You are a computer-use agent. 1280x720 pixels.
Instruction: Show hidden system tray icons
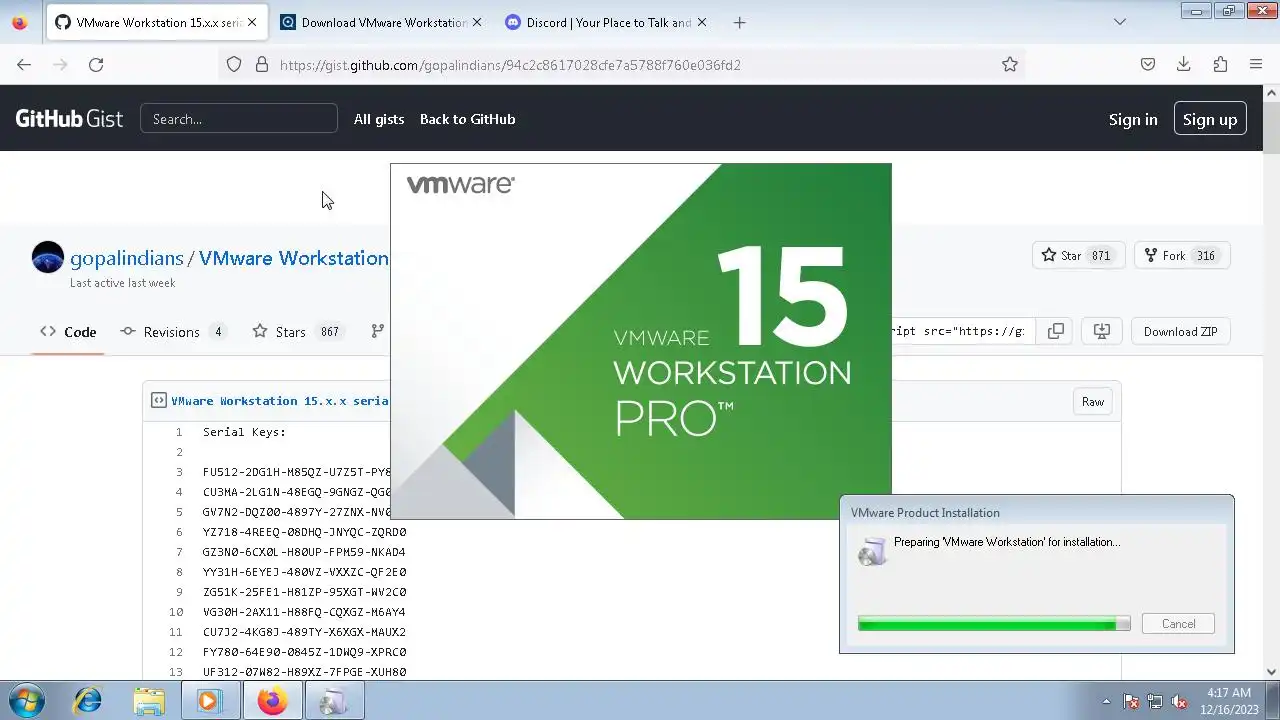tap(1106, 701)
